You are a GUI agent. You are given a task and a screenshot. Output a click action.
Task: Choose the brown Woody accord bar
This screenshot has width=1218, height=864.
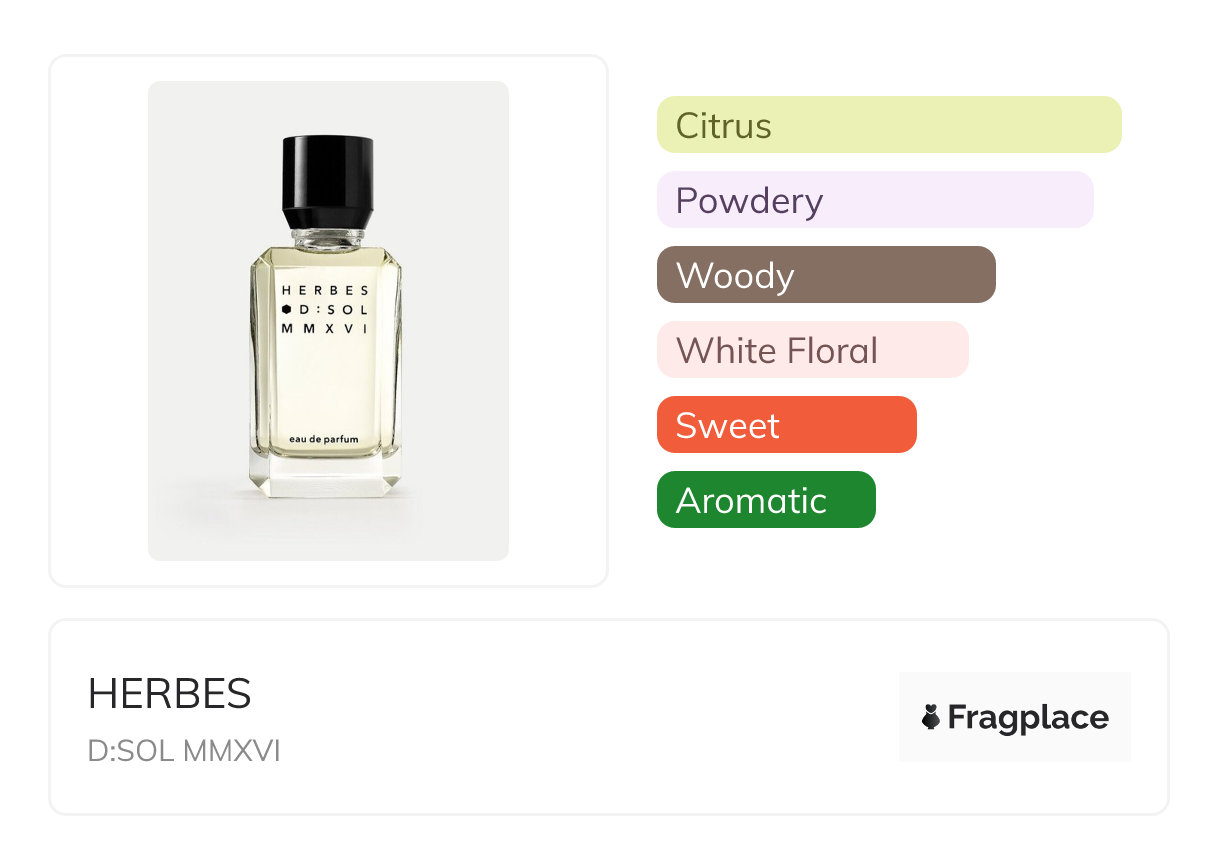point(826,275)
